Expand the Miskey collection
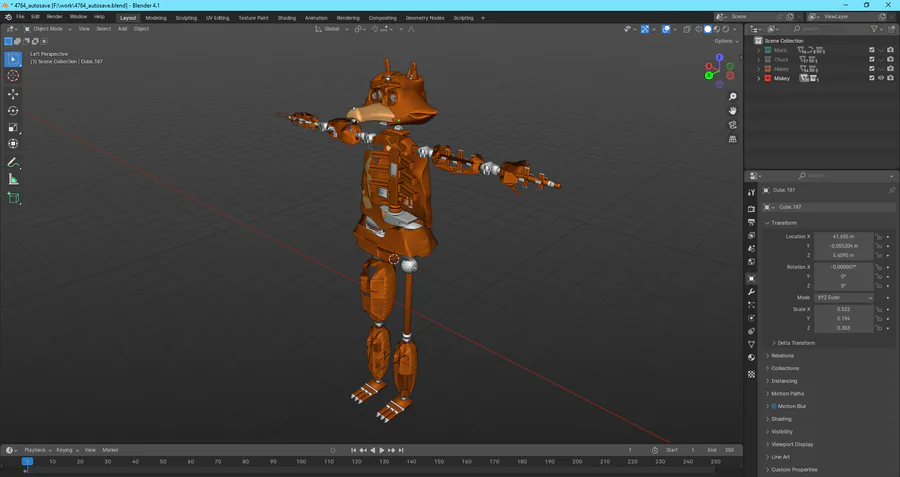900x477 pixels. pyautogui.click(x=759, y=78)
